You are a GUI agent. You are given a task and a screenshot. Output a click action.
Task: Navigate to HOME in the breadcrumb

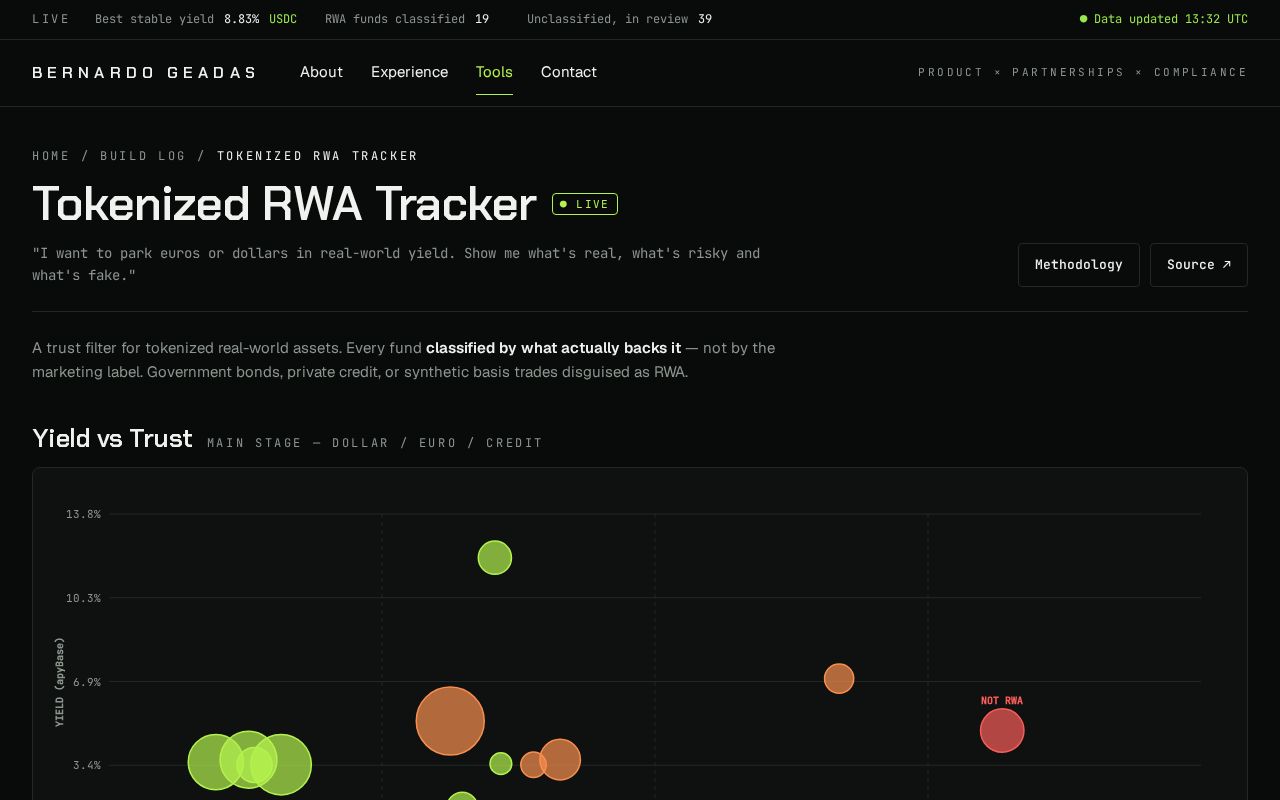tap(51, 156)
